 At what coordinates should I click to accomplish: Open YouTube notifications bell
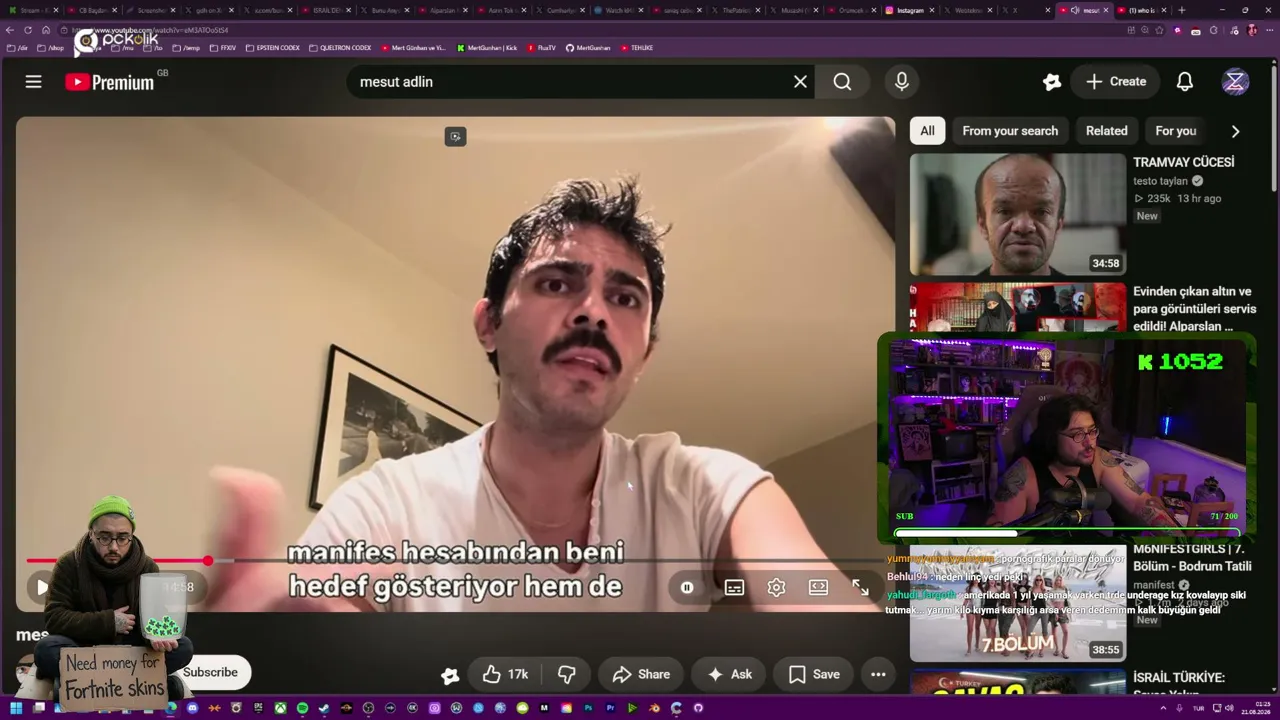(1185, 82)
